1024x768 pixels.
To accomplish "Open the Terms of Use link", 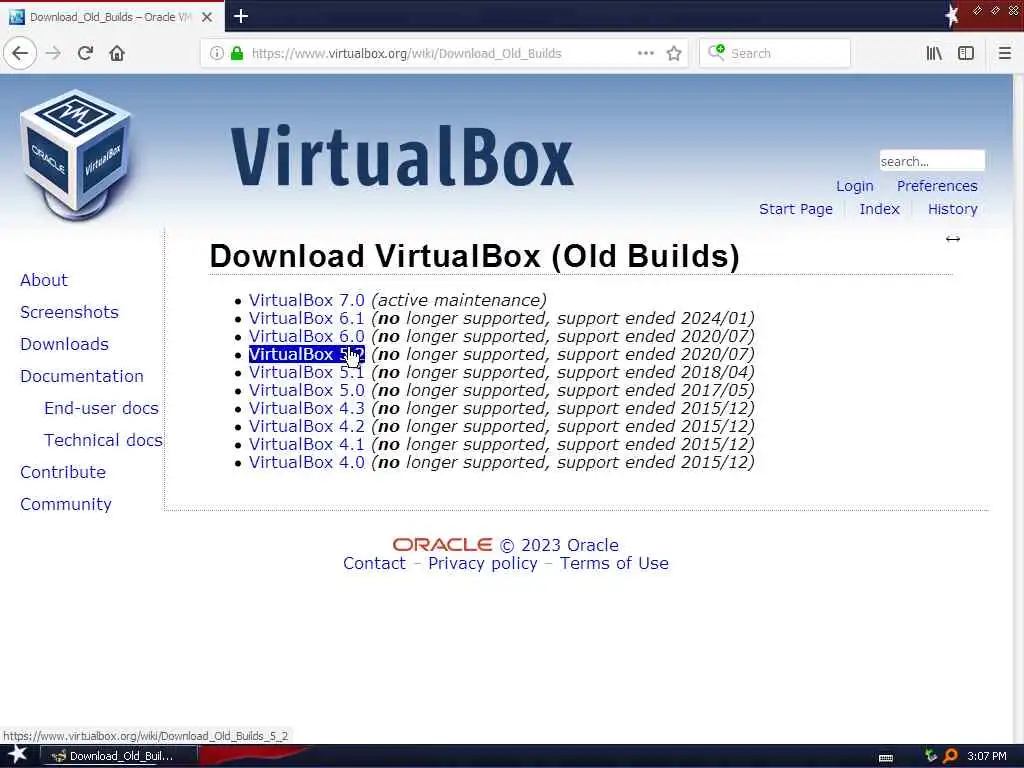I will tap(614, 564).
